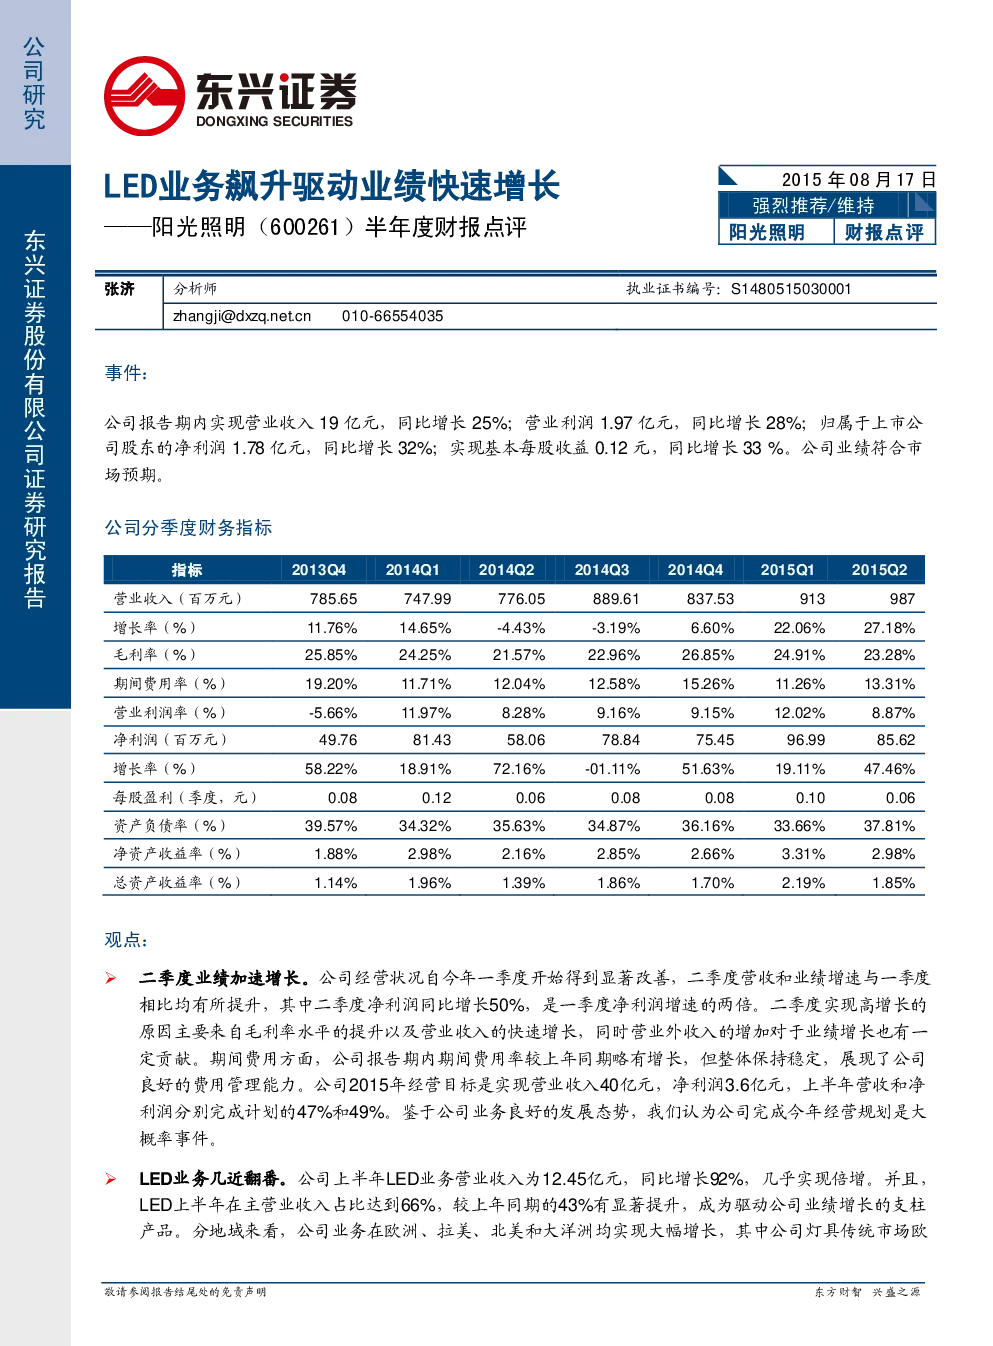Screen dimensions: 993x1346
Task: Click the Dongxing Securities red logo
Action: click(145, 96)
